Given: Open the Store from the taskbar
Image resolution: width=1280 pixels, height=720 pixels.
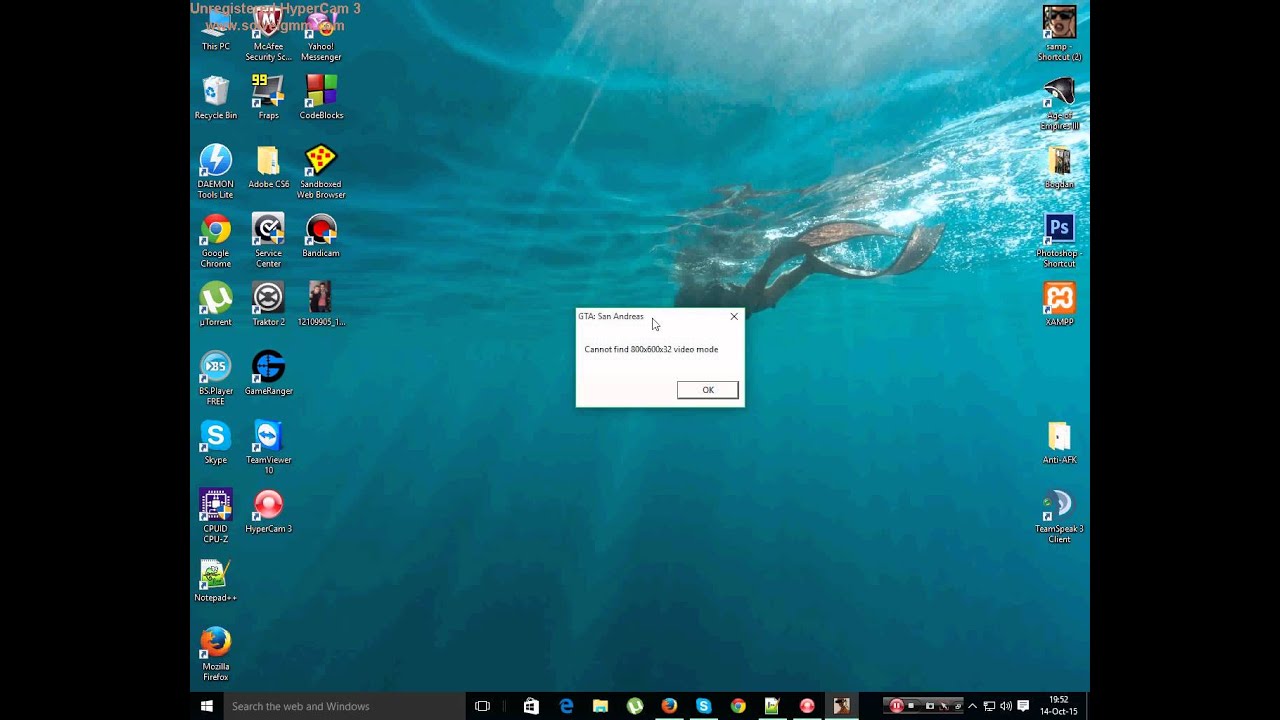Looking at the screenshot, I should (x=531, y=706).
